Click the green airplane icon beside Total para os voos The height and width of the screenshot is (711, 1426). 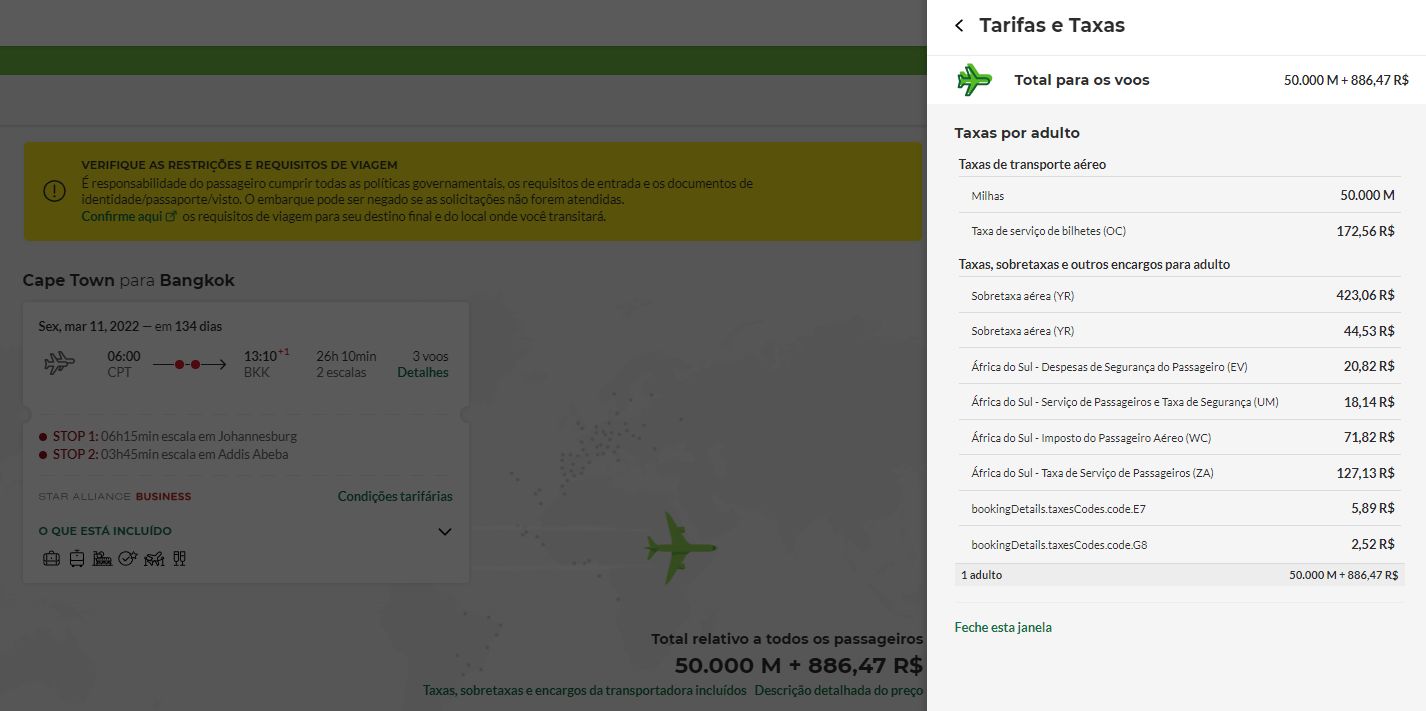click(973, 80)
